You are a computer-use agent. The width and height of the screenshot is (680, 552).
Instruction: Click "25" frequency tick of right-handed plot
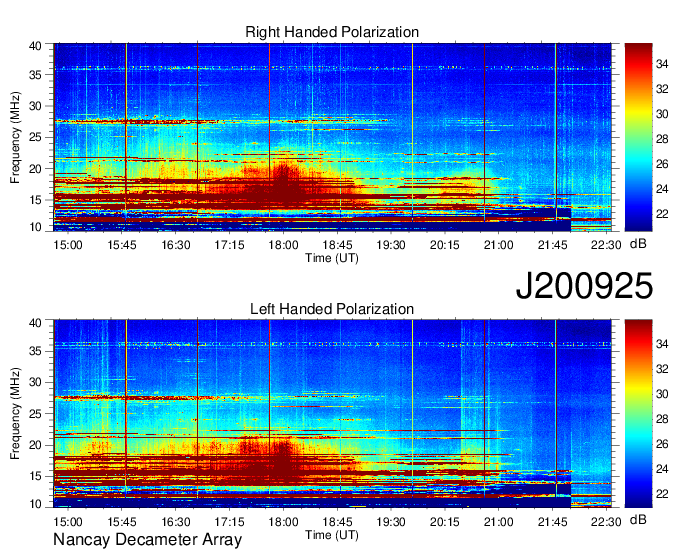[x=36, y=137]
